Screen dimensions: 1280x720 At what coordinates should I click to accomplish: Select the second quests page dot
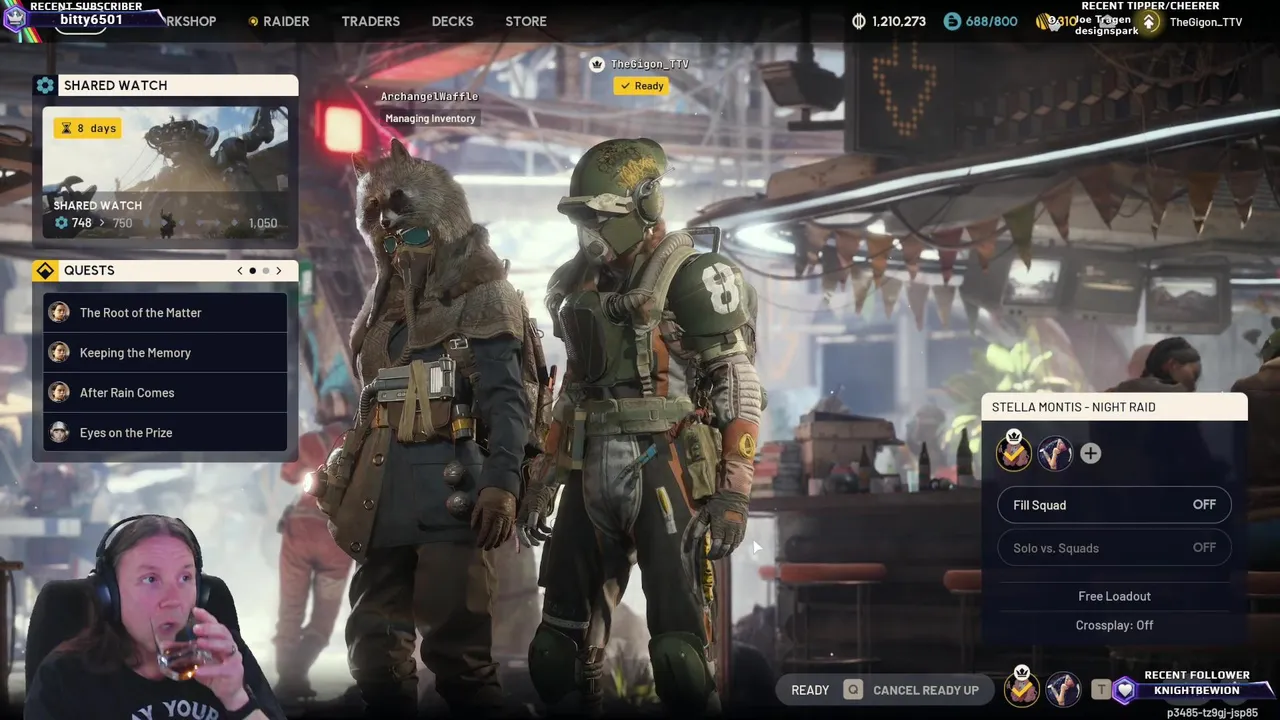coord(265,270)
